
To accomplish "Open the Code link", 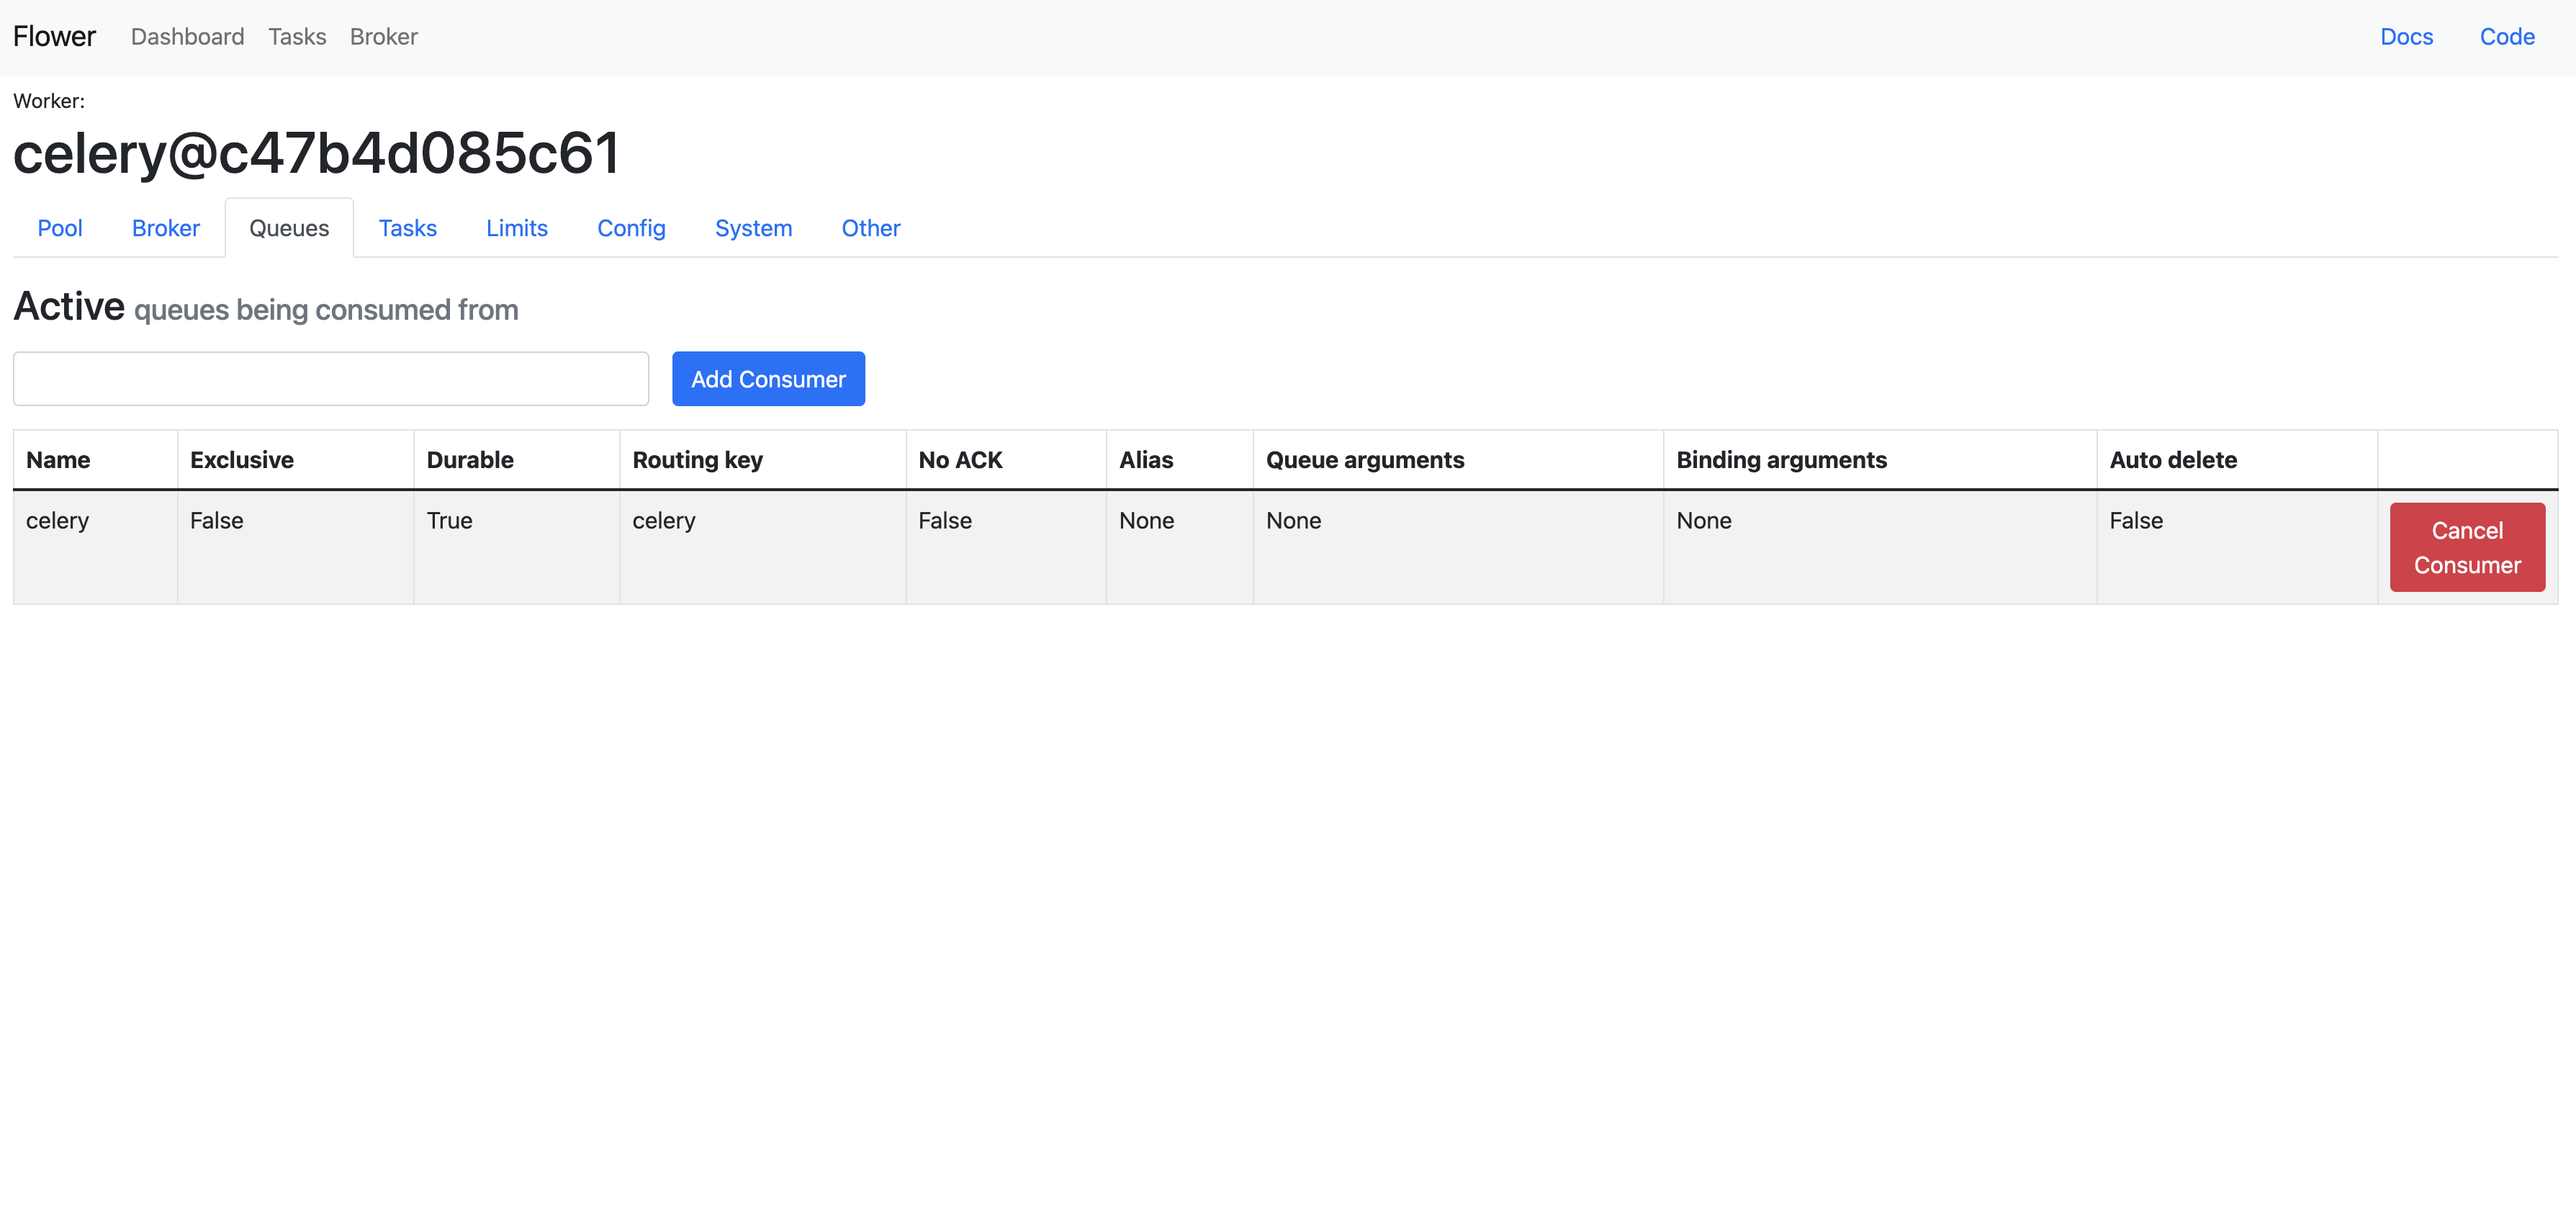I will click(2507, 37).
